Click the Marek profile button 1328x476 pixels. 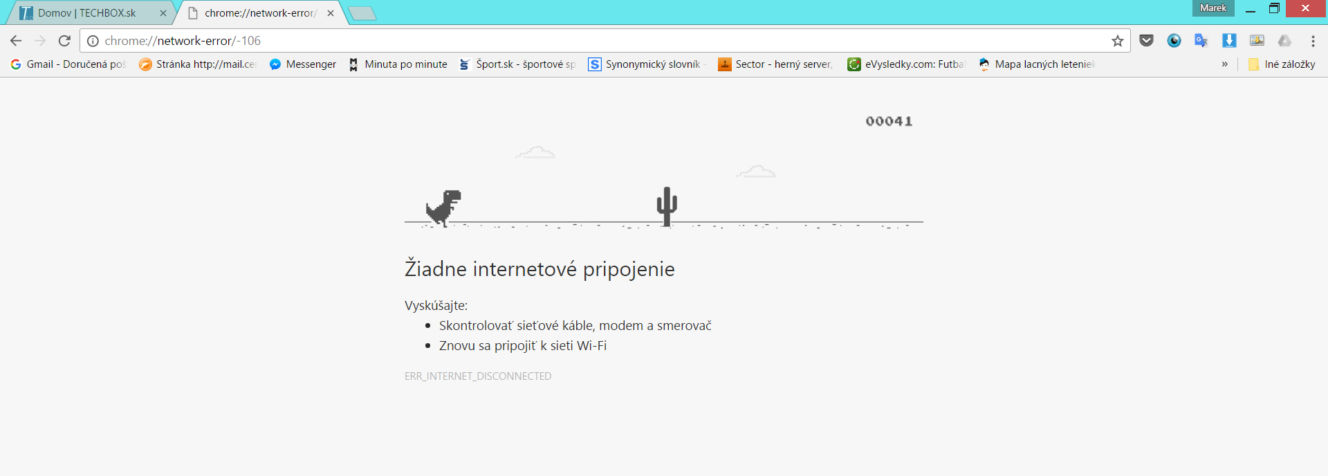click(1213, 8)
